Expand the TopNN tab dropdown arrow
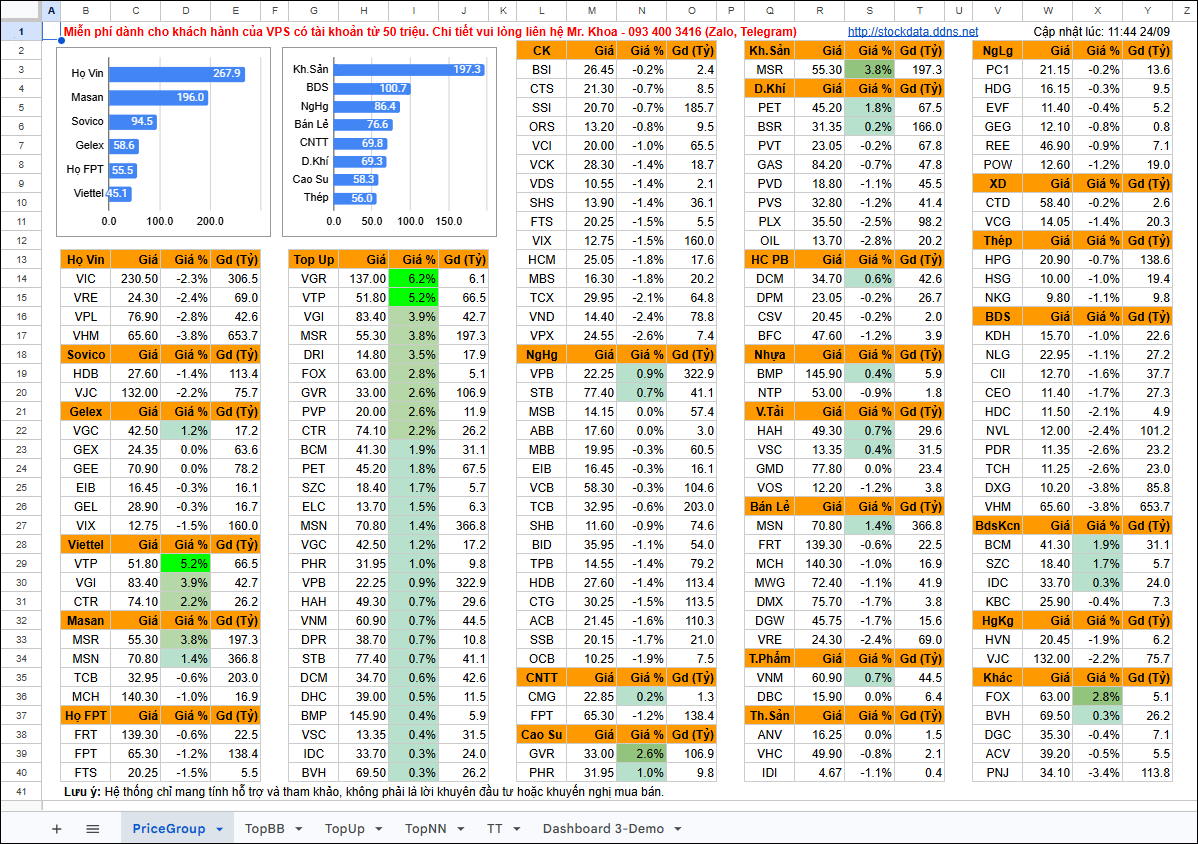Image resolution: width=1198 pixels, height=844 pixels. pos(461,829)
